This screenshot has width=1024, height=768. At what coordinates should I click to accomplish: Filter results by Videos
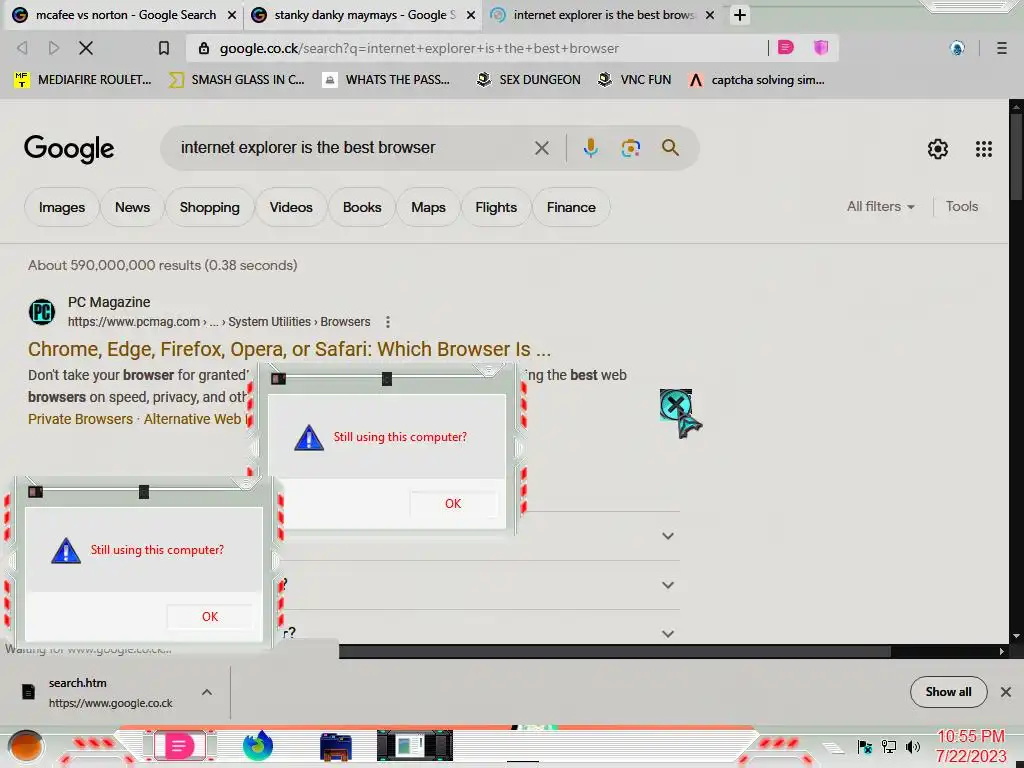coord(291,207)
